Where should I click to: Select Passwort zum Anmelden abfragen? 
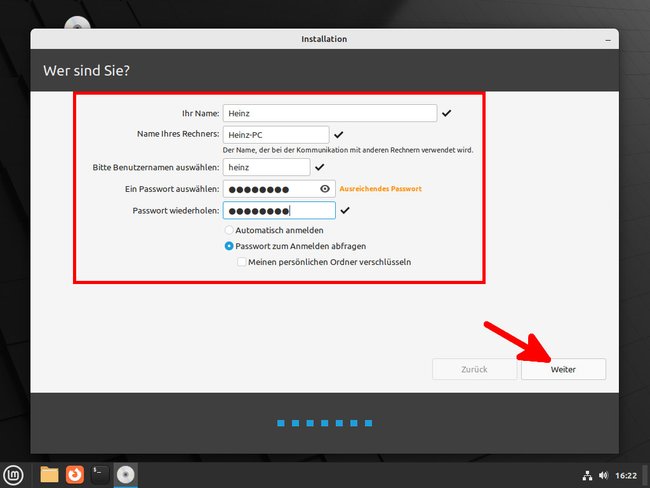295,246
